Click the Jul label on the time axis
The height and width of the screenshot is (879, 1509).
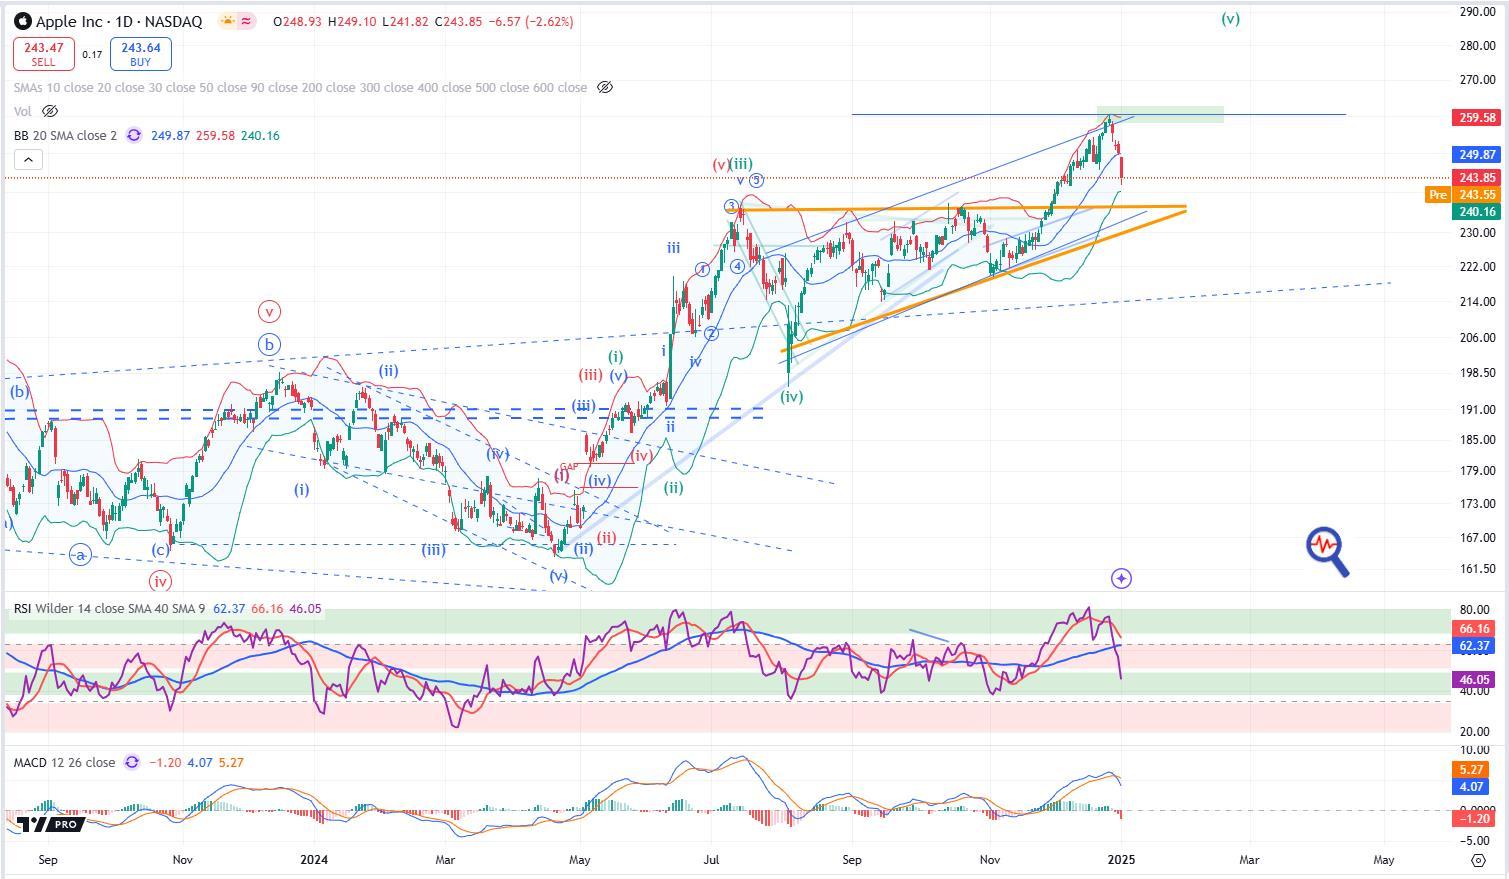pyautogui.click(x=711, y=860)
